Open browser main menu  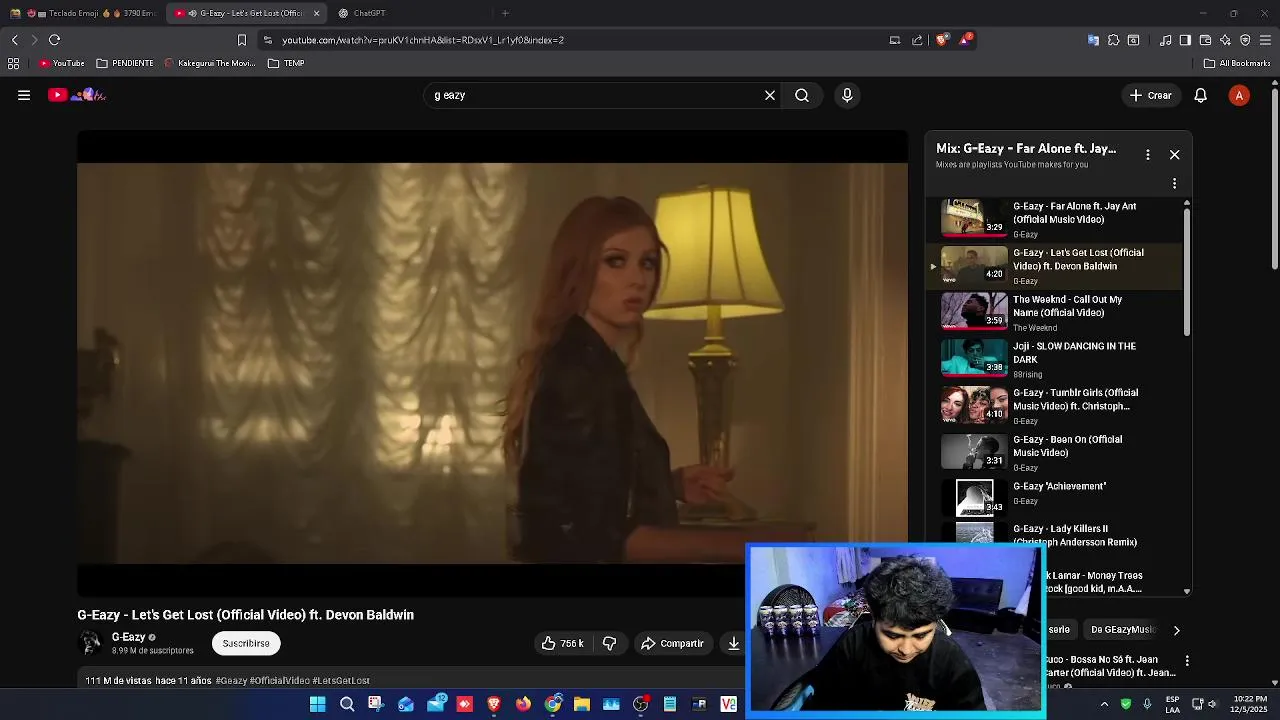(1265, 40)
